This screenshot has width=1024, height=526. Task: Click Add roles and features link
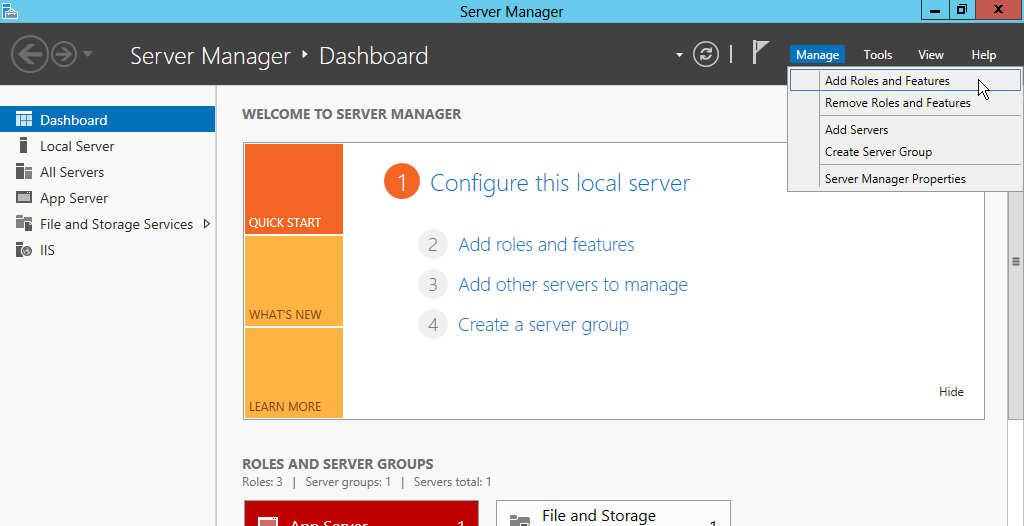546,244
